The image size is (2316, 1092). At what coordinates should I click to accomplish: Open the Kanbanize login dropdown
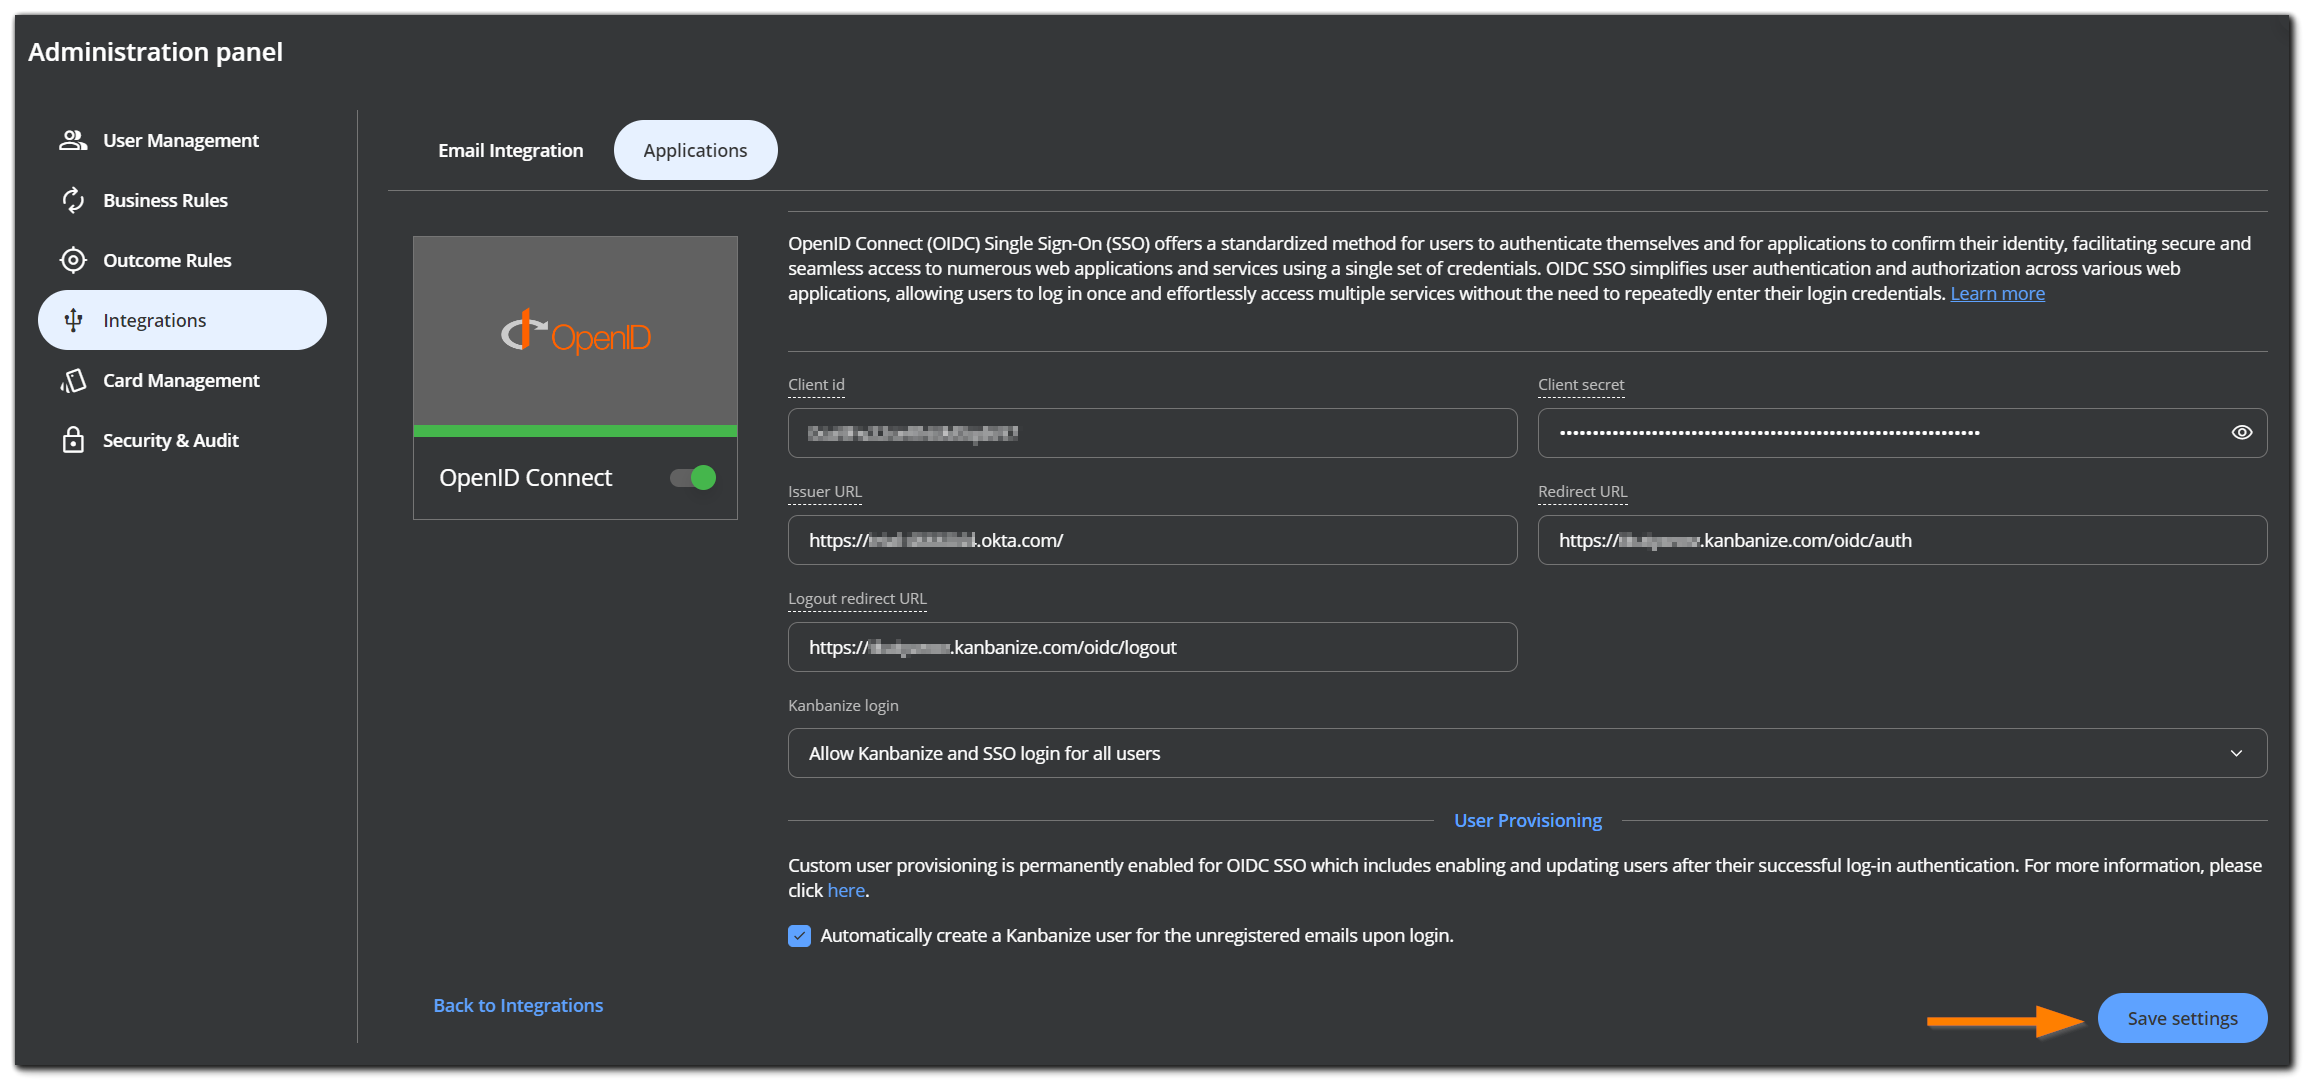1527,753
